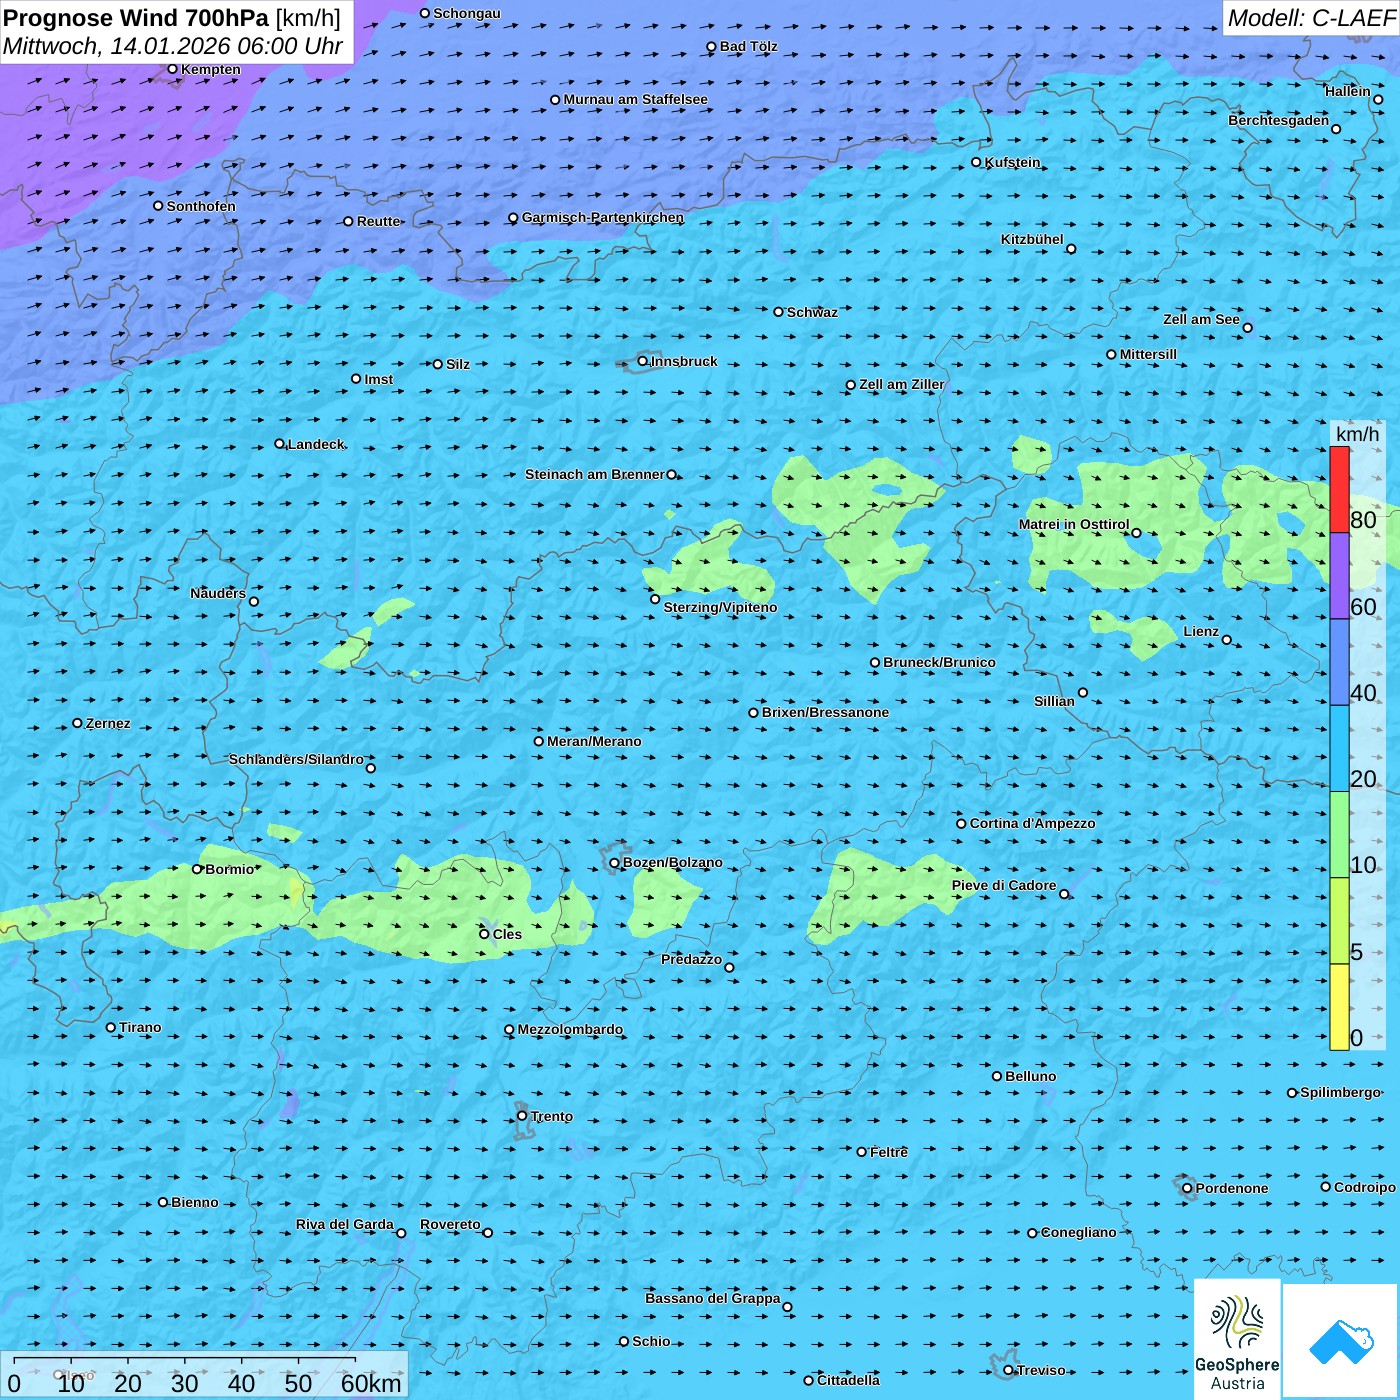Pick the green legend color between 10 and 20
Viewport: 1400px width, 1400px height.
point(1339,834)
